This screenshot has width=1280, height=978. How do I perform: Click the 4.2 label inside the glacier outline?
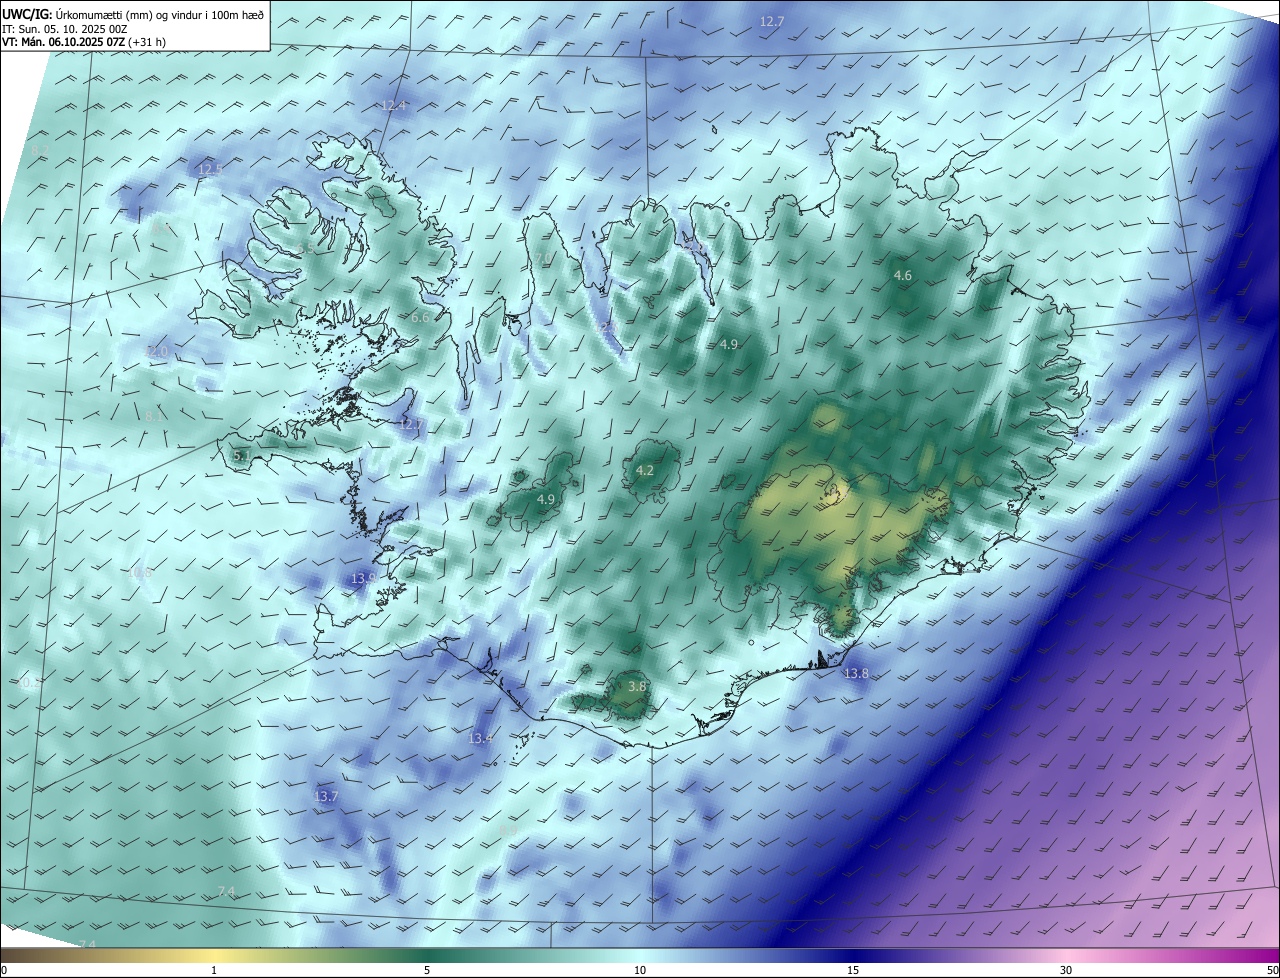[x=645, y=470]
